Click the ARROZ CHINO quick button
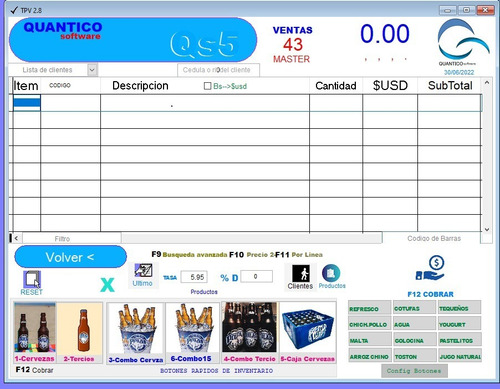The width and height of the screenshot is (500, 389). point(369,356)
